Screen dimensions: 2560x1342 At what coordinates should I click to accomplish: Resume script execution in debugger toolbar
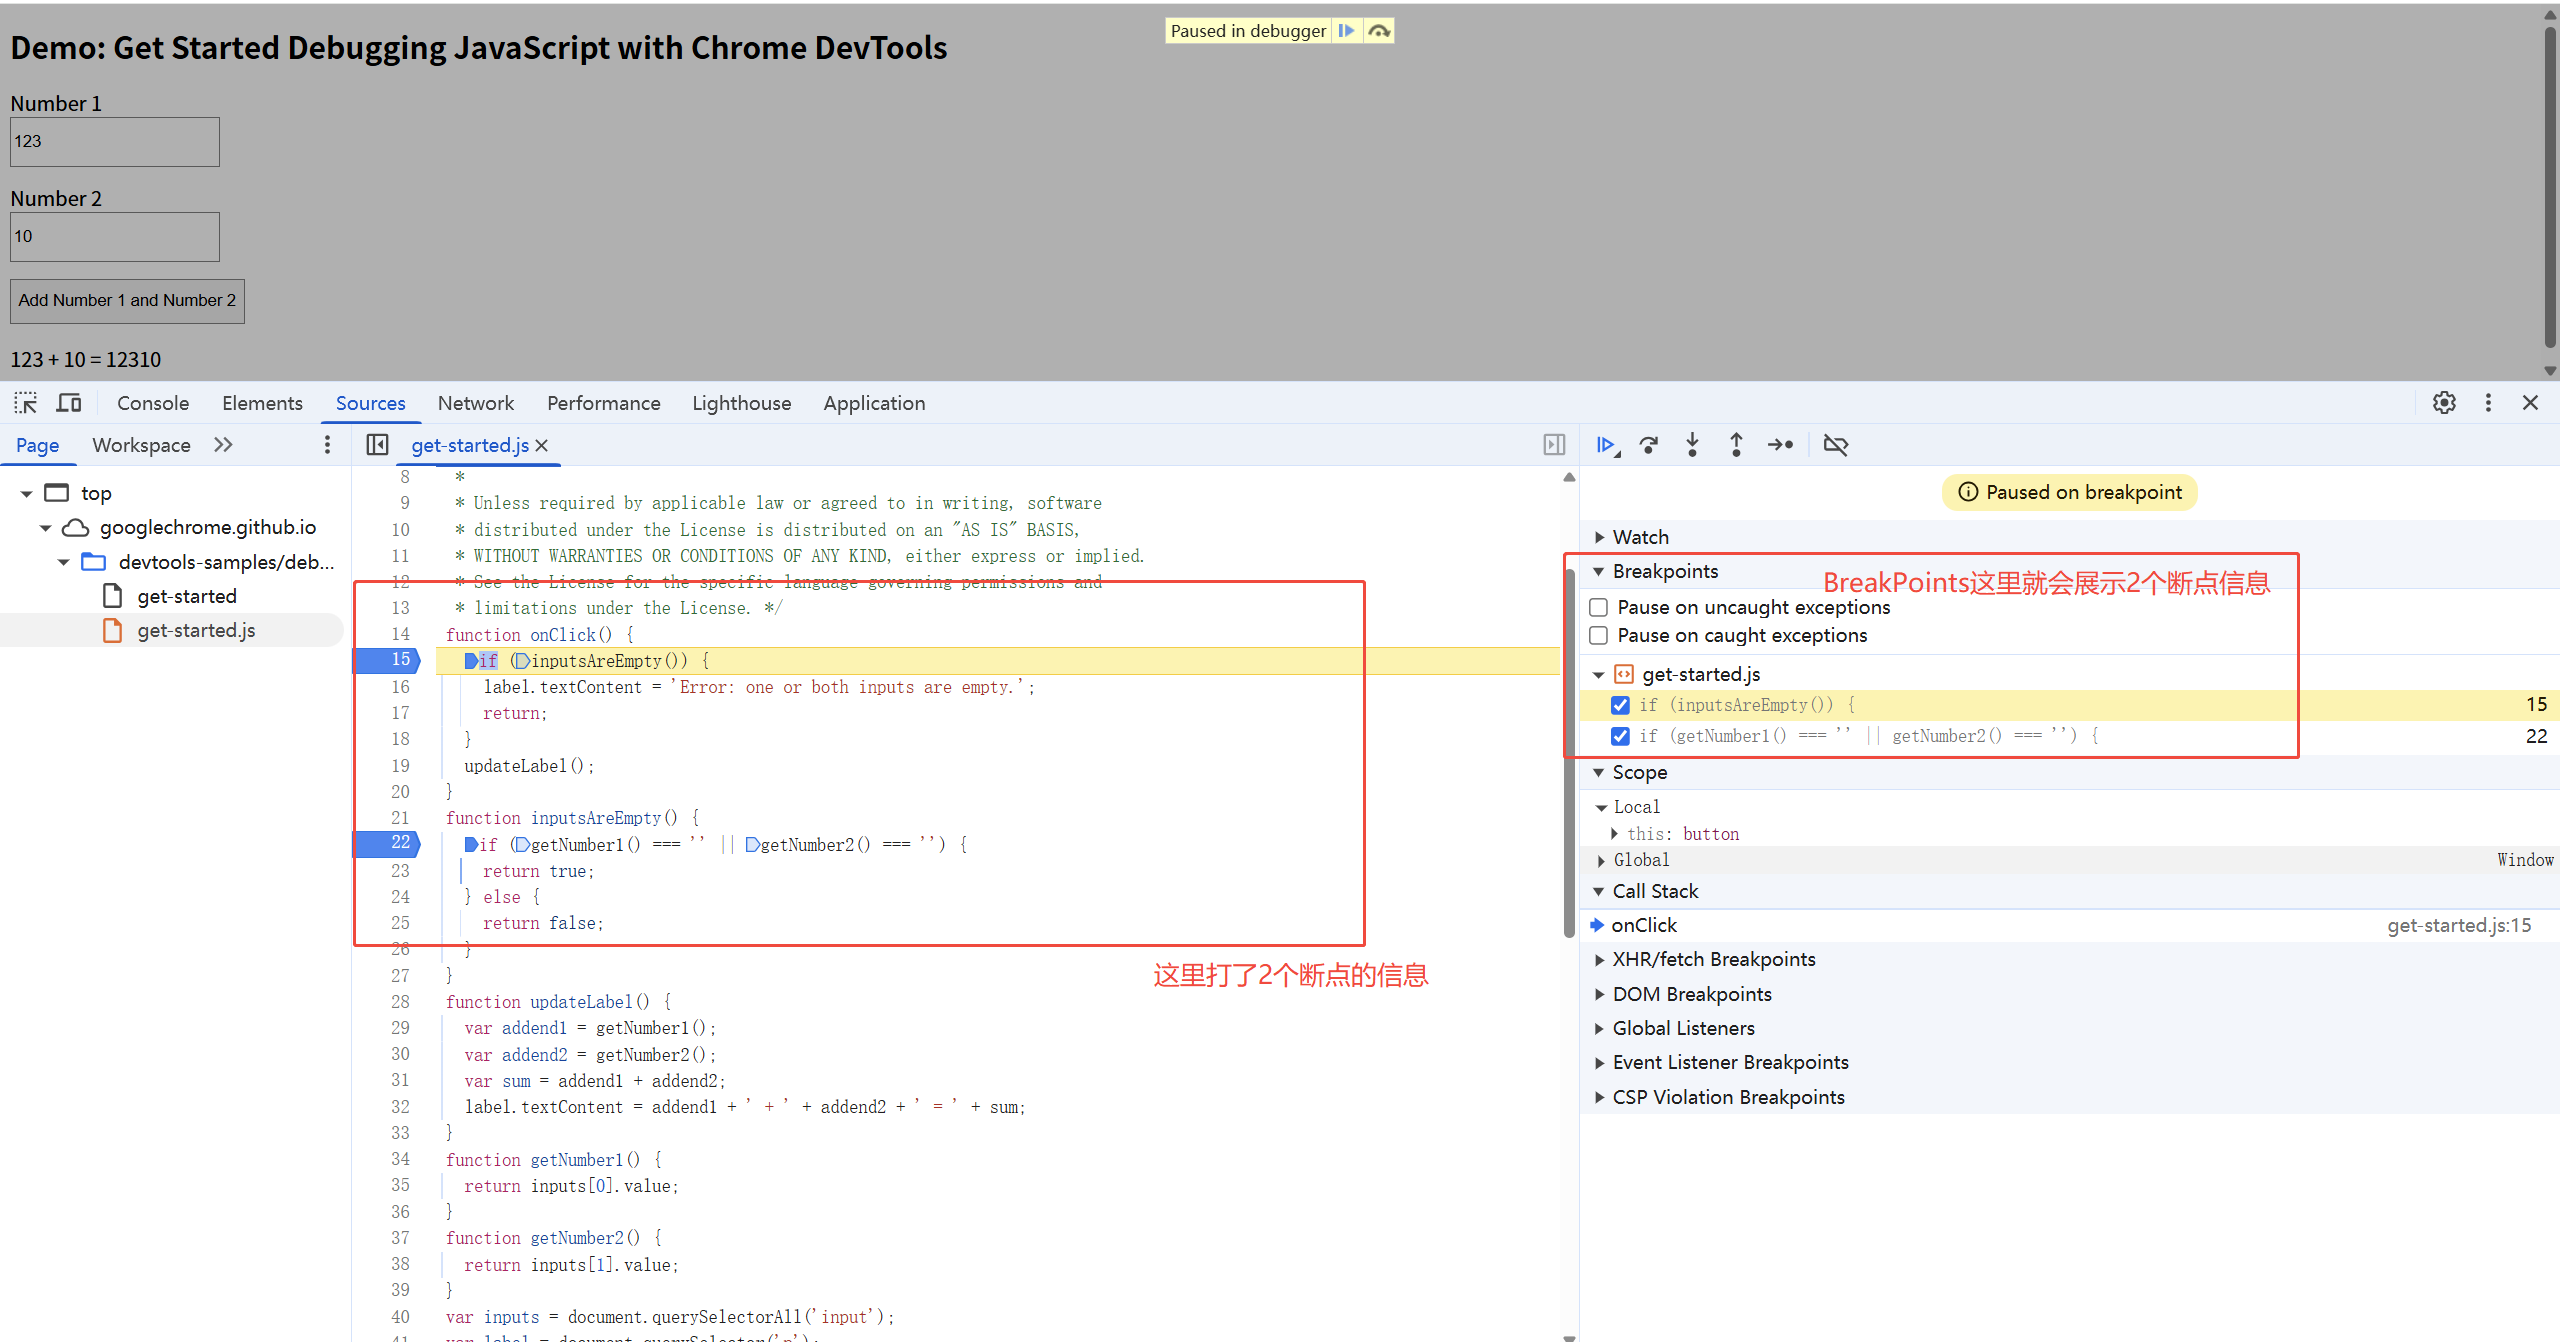pyautogui.click(x=1606, y=445)
